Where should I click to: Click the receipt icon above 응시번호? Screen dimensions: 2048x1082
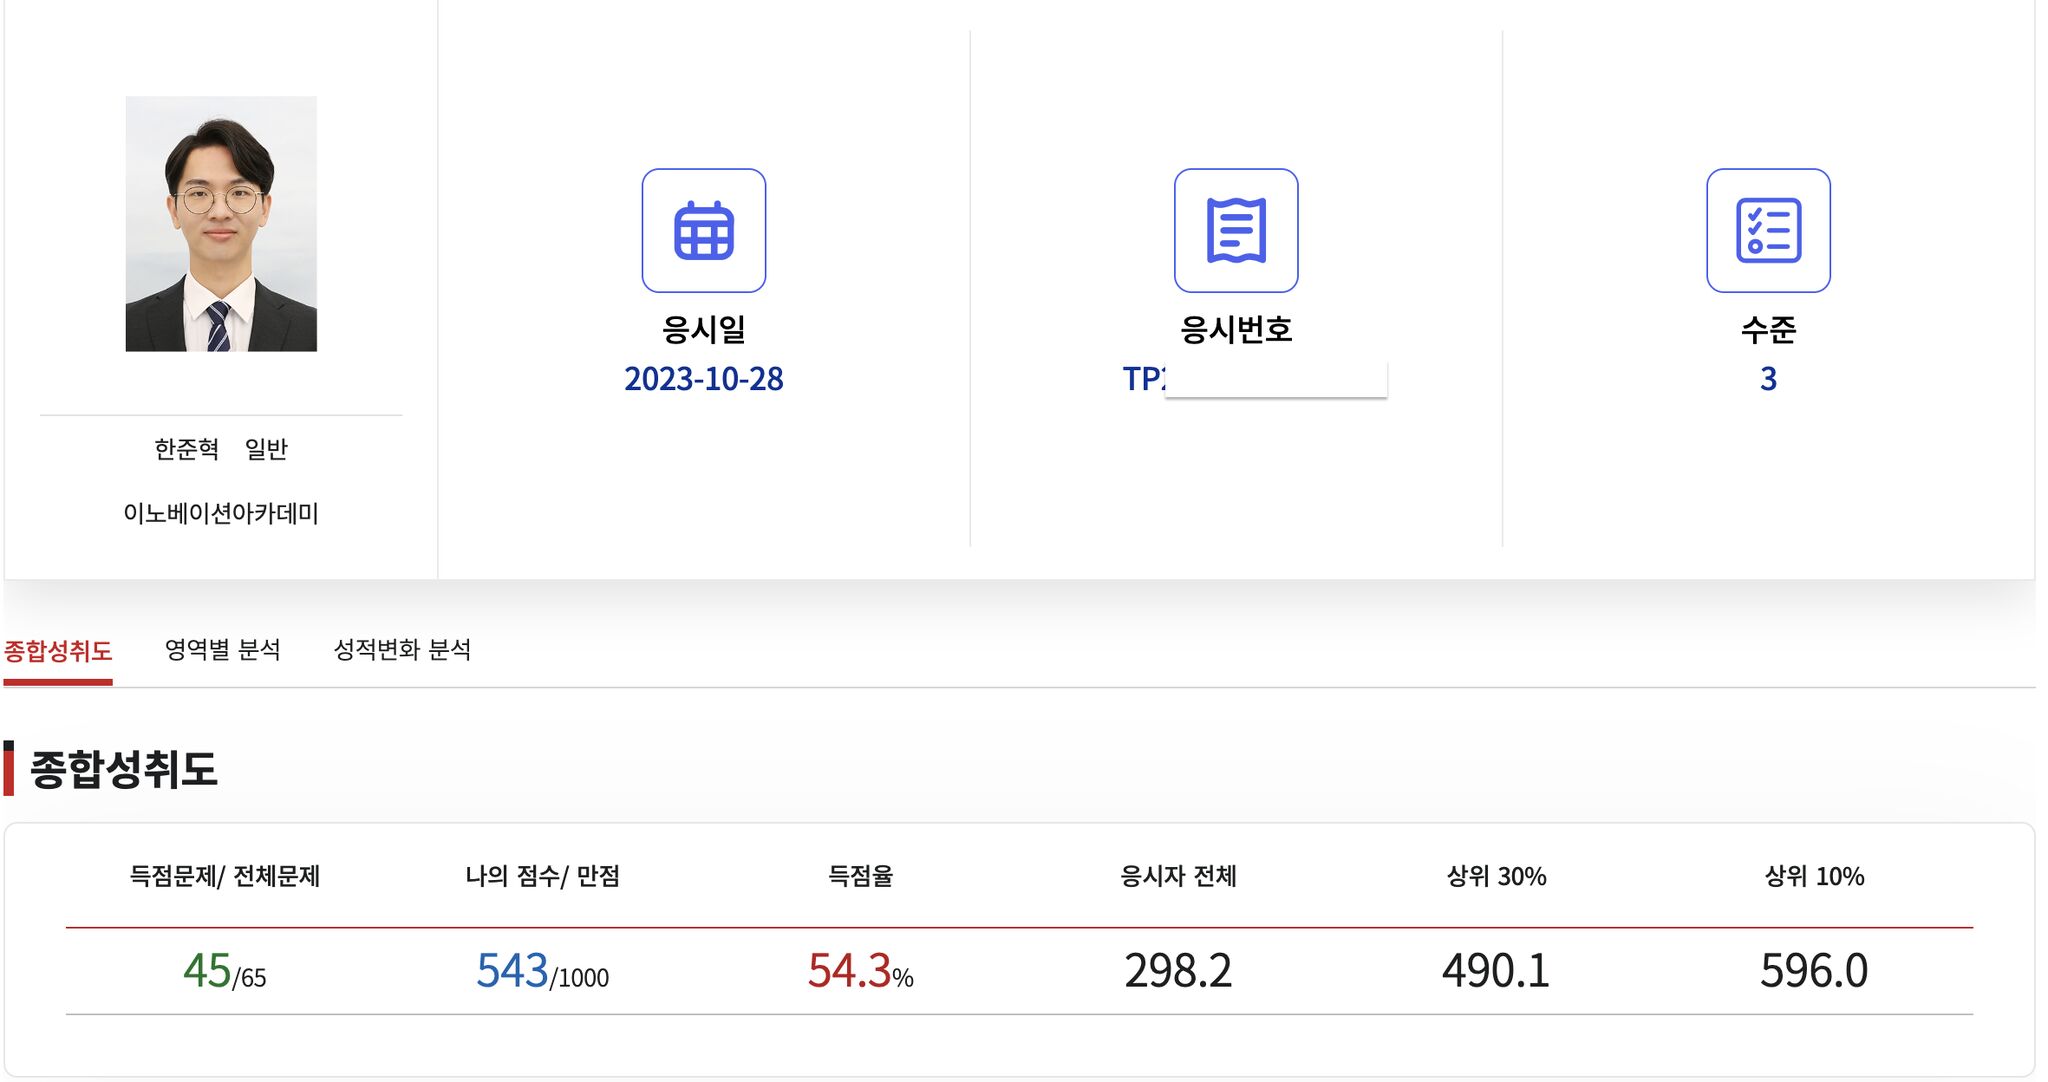[x=1235, y=230]
